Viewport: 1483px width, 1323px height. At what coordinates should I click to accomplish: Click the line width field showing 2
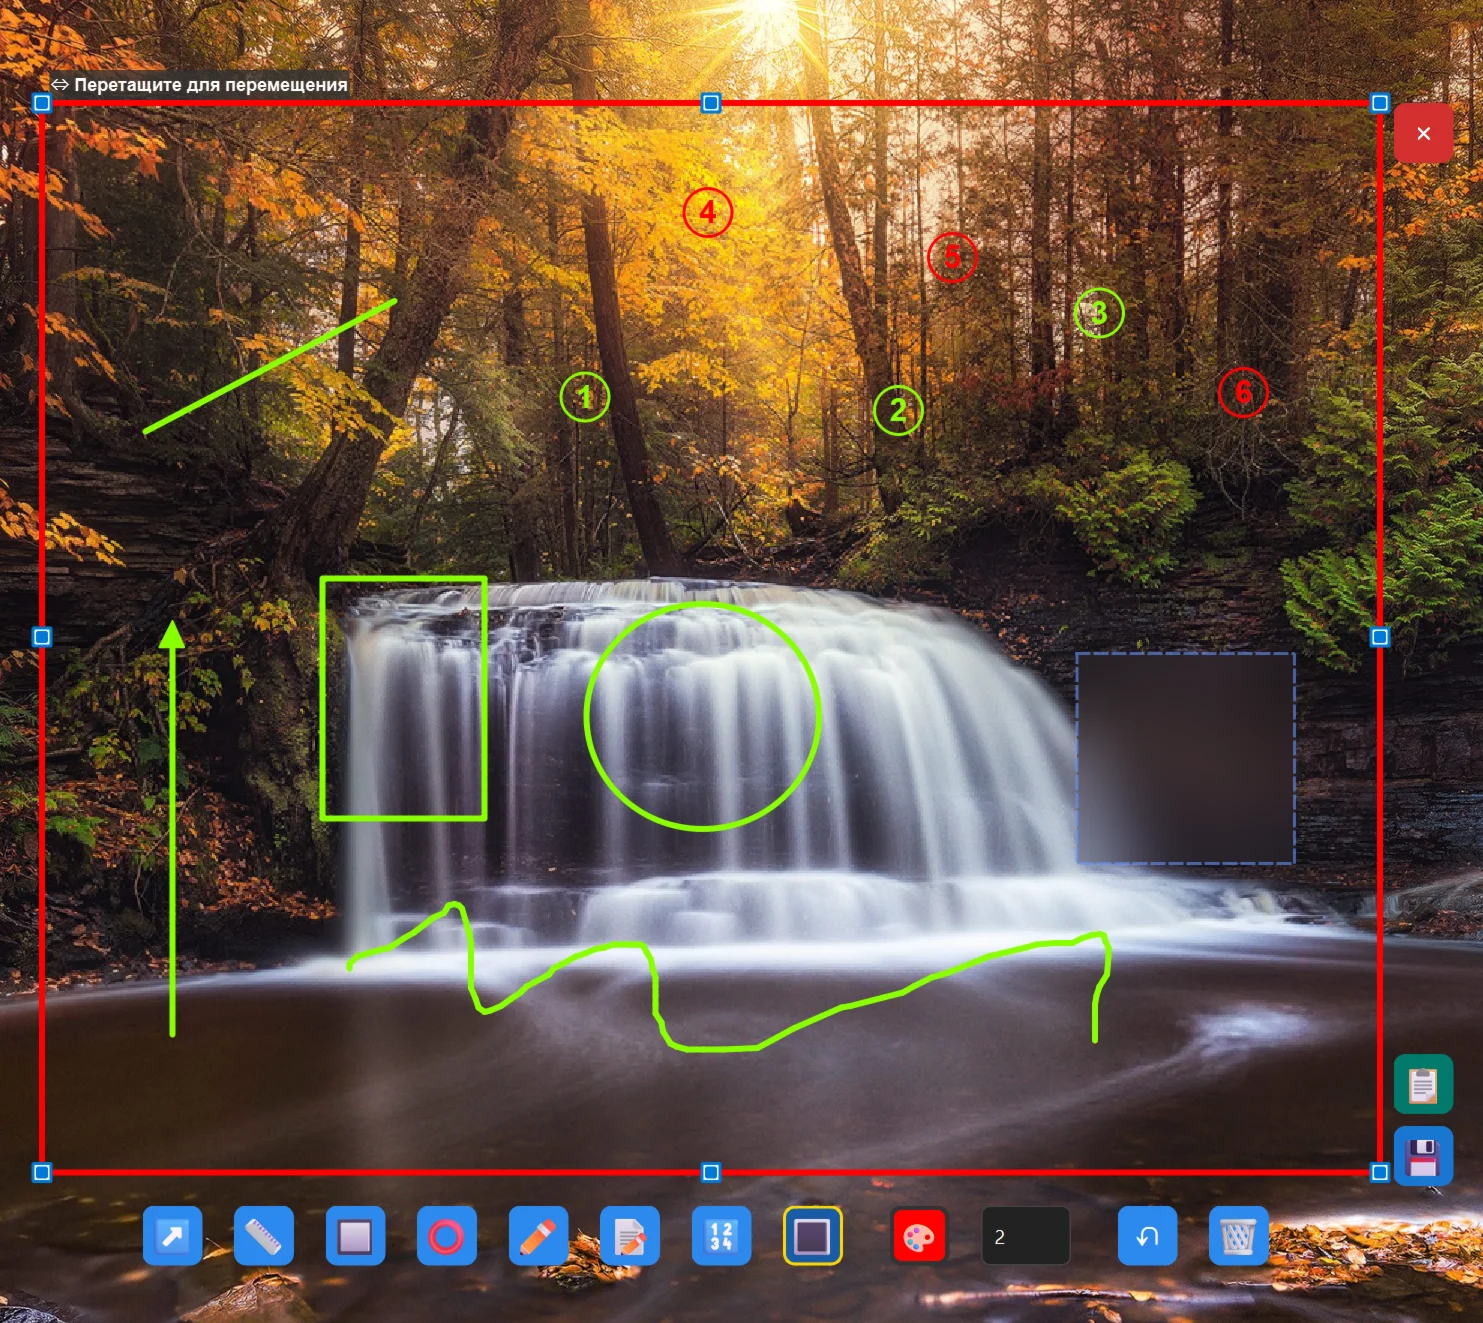[1026, 1236]
